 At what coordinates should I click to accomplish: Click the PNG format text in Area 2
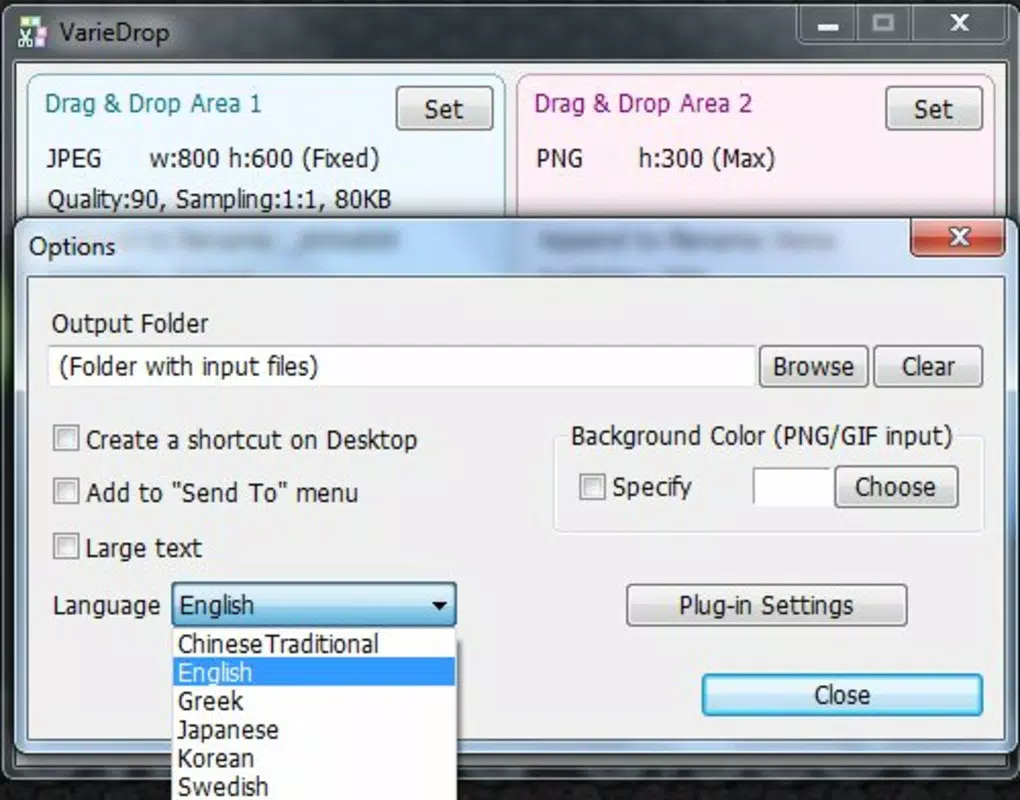pos(559,159)
